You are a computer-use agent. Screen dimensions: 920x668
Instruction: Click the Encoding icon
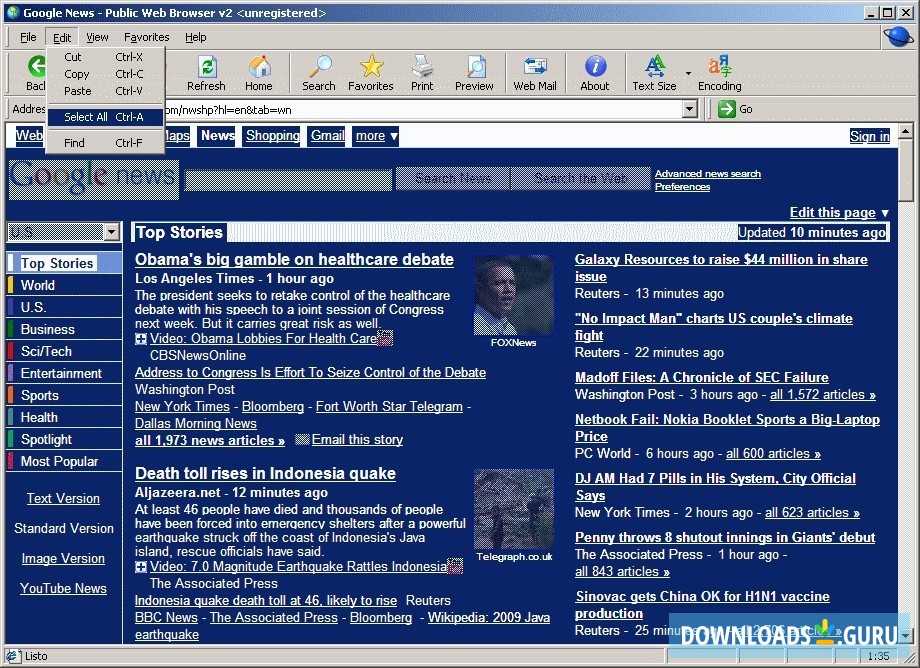click(719, 70)
